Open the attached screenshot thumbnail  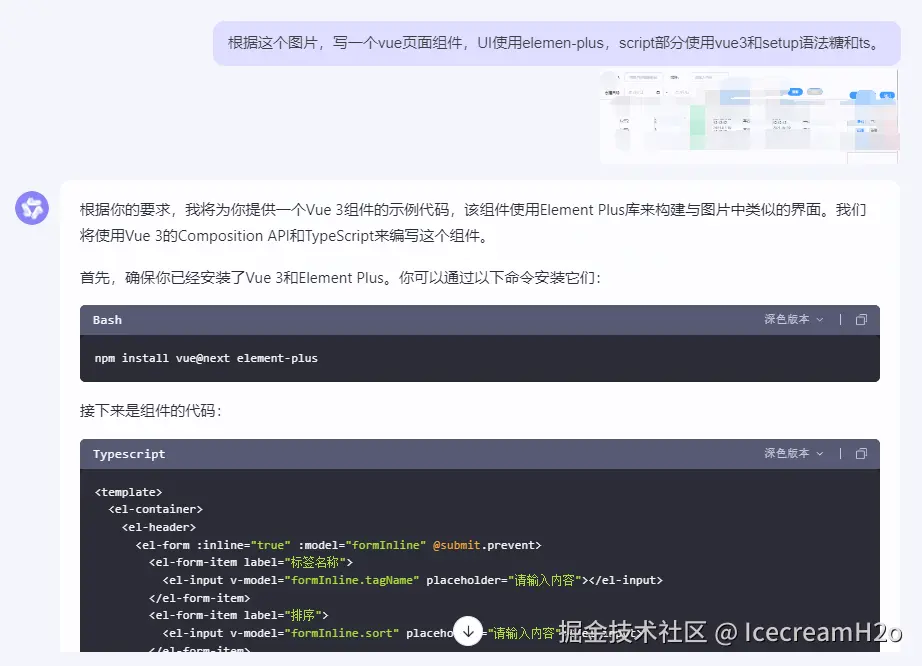749,116
